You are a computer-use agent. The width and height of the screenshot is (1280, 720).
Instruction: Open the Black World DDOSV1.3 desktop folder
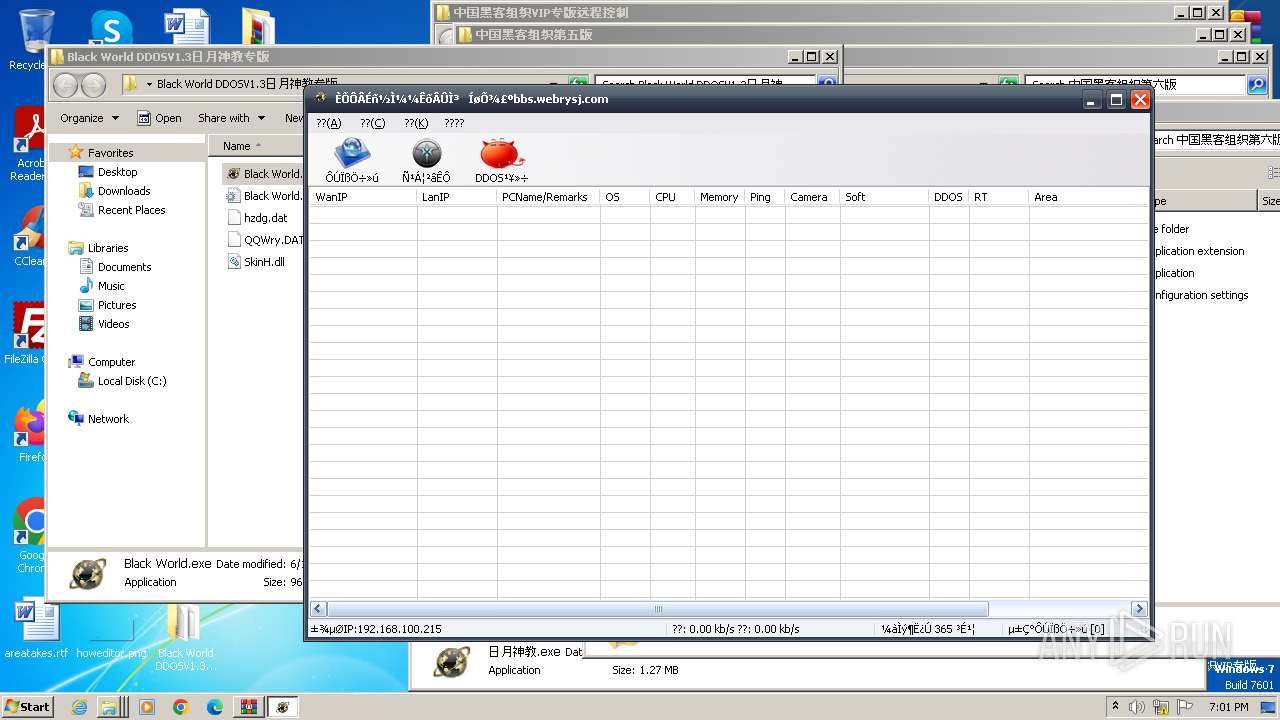coord(185,637)
